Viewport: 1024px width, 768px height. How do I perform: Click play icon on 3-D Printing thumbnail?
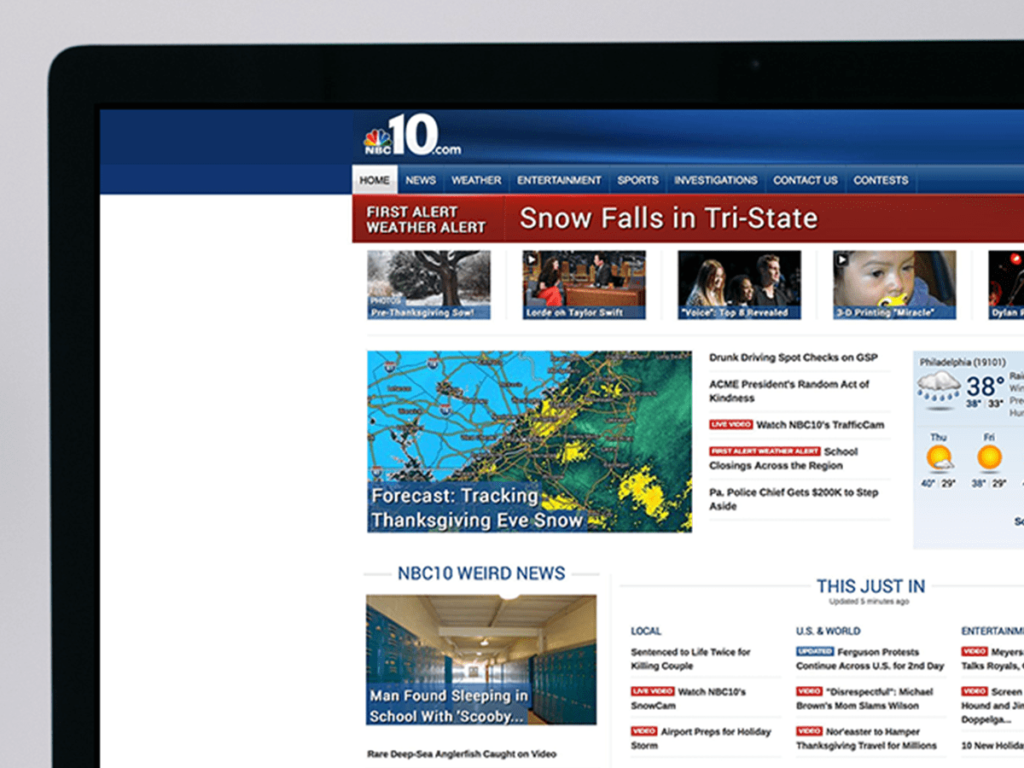[x=842, y=259]
